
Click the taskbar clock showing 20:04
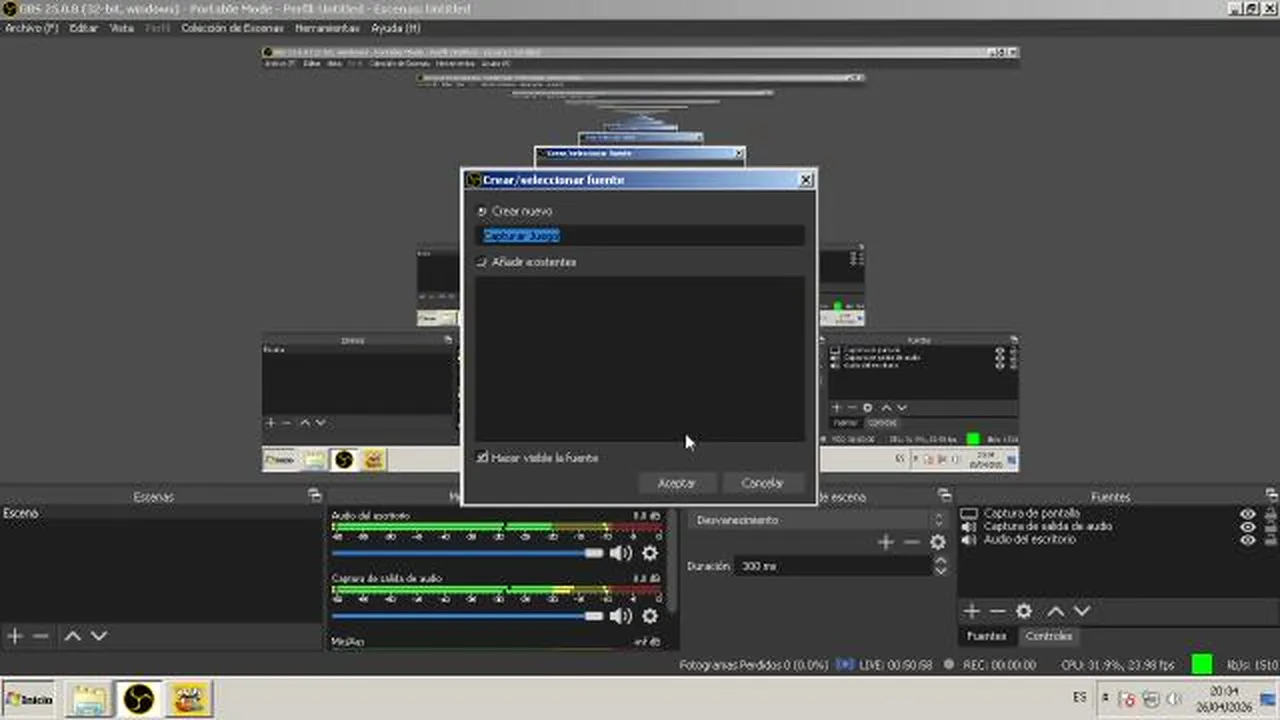(1223, 698)
